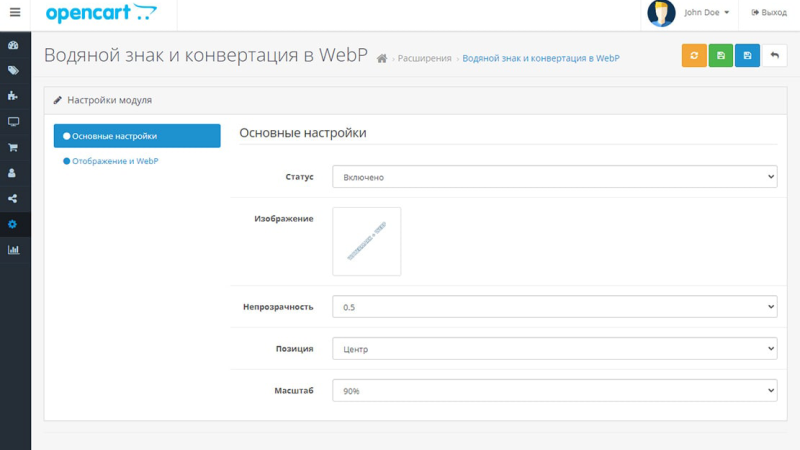The image size is (800, 450).
Task: Open the Extensions puzzle sidebar icon
Action: tap(13, 96)
